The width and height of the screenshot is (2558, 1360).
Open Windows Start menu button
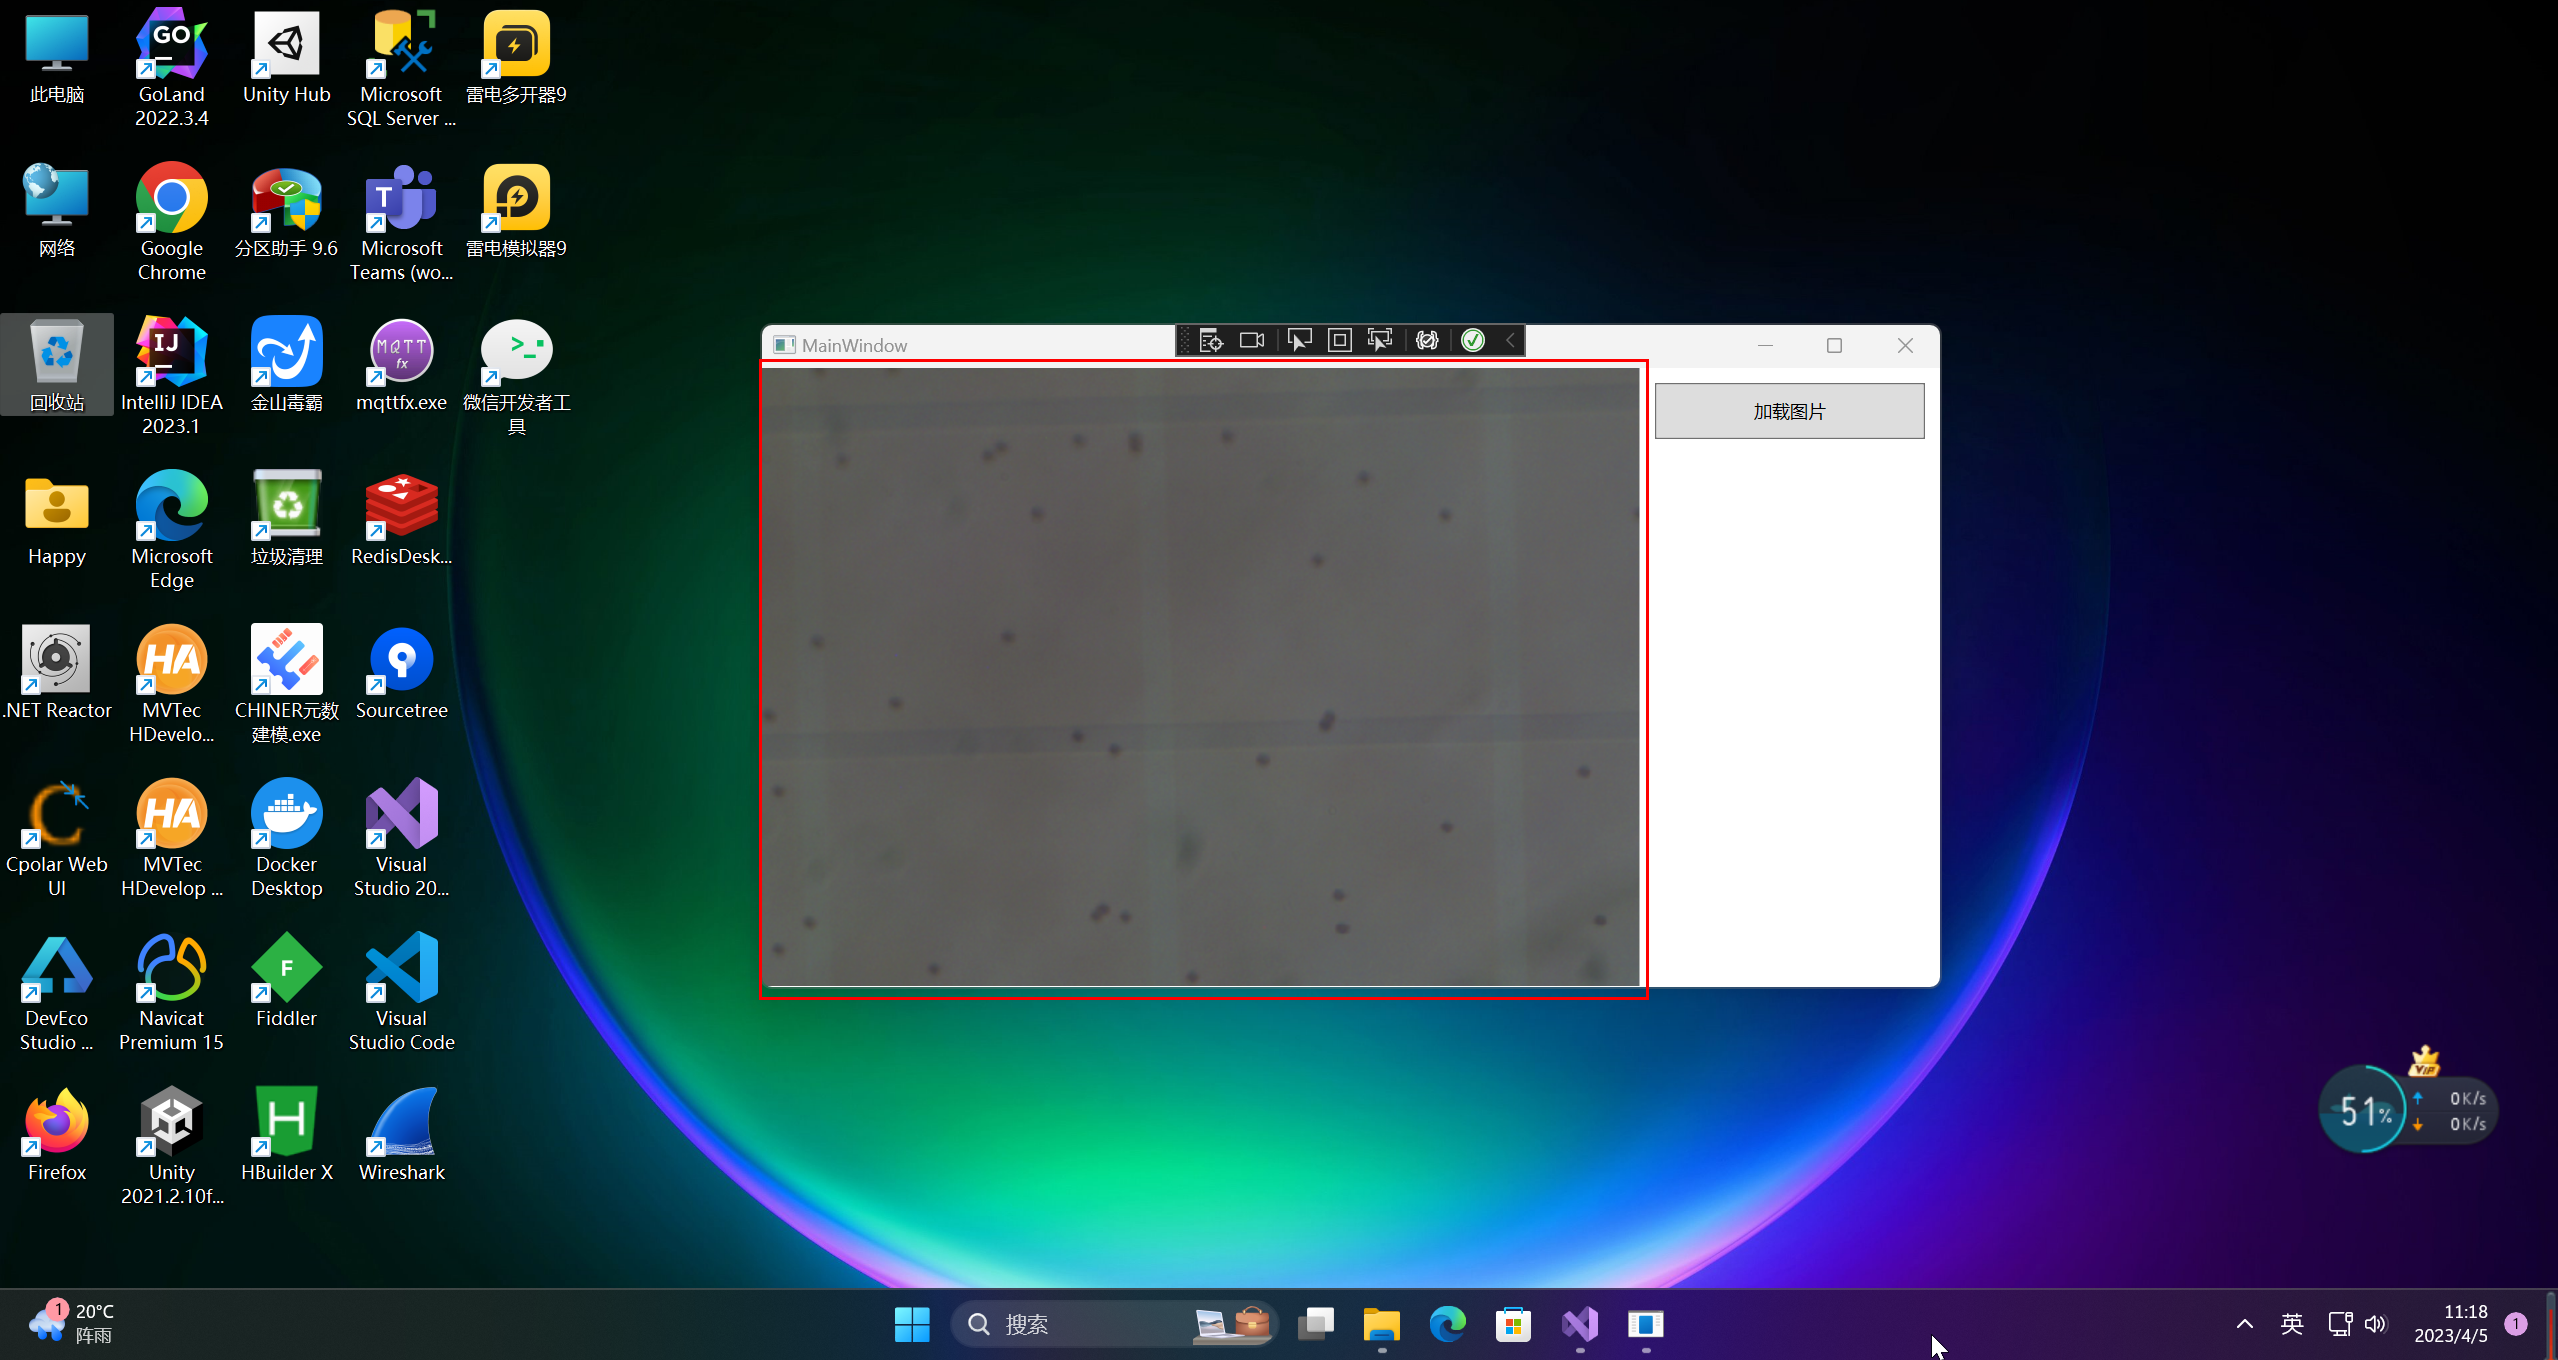(911, 1324)
